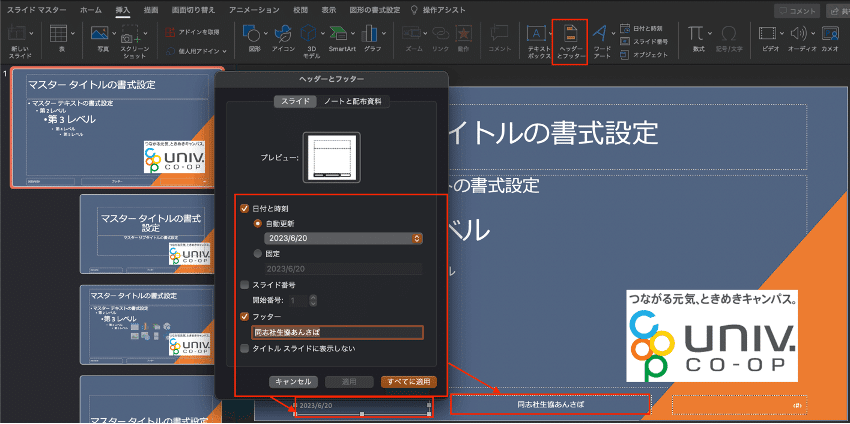Screen dimensions: 850x424
Task: Open 図形の書式設定 tab
Action: (x=375, y=10)
